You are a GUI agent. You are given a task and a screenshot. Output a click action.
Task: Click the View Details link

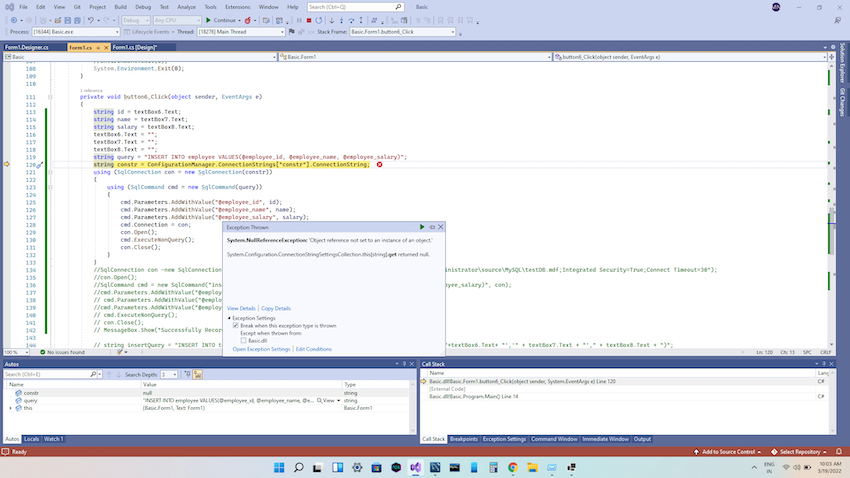(x=241, y=308)
